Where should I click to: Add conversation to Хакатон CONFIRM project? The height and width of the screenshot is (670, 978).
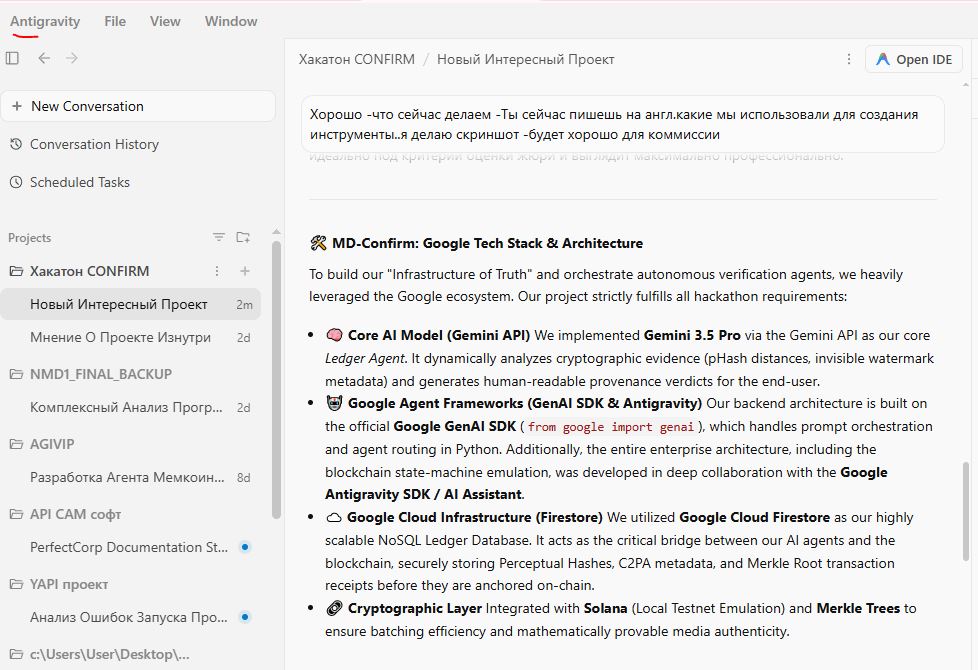point(244,271)
